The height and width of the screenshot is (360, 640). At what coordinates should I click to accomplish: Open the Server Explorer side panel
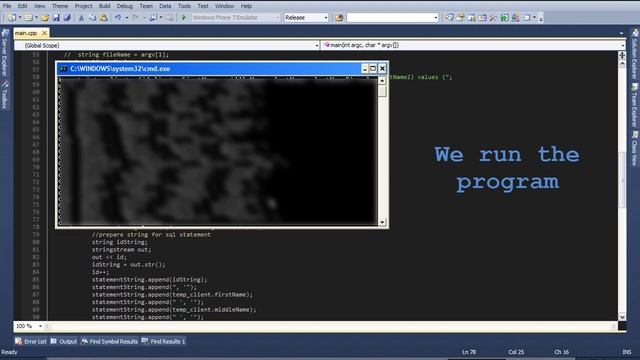pos(4,53)
